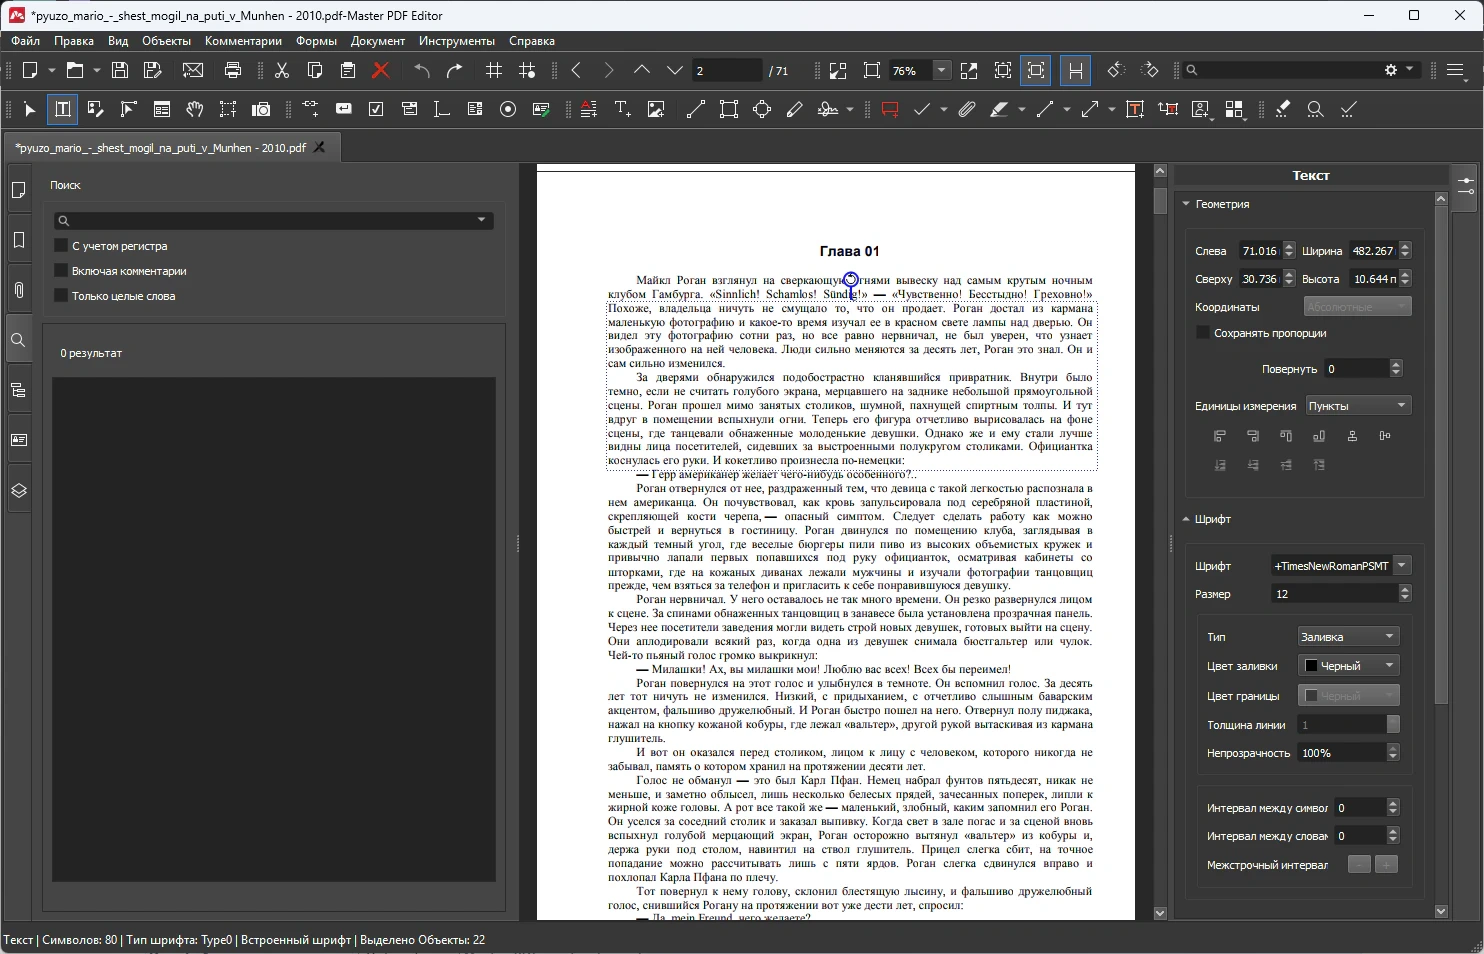This screenshot has width=1484, height=954.
Task: Open the Шрифт font name dropdown
Action: coord(1401,566)
